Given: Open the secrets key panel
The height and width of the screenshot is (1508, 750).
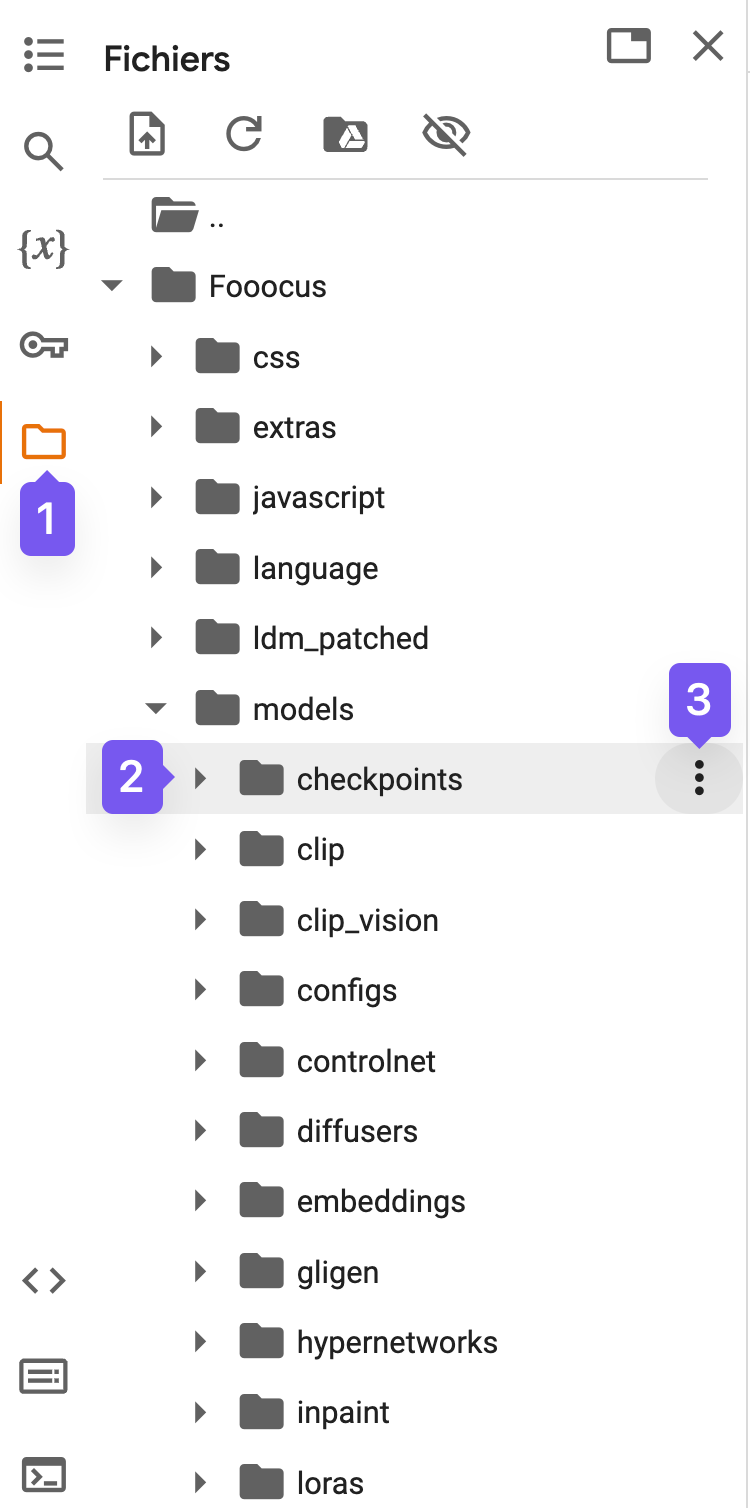Looking at the screenshot, I should point(44,346).
